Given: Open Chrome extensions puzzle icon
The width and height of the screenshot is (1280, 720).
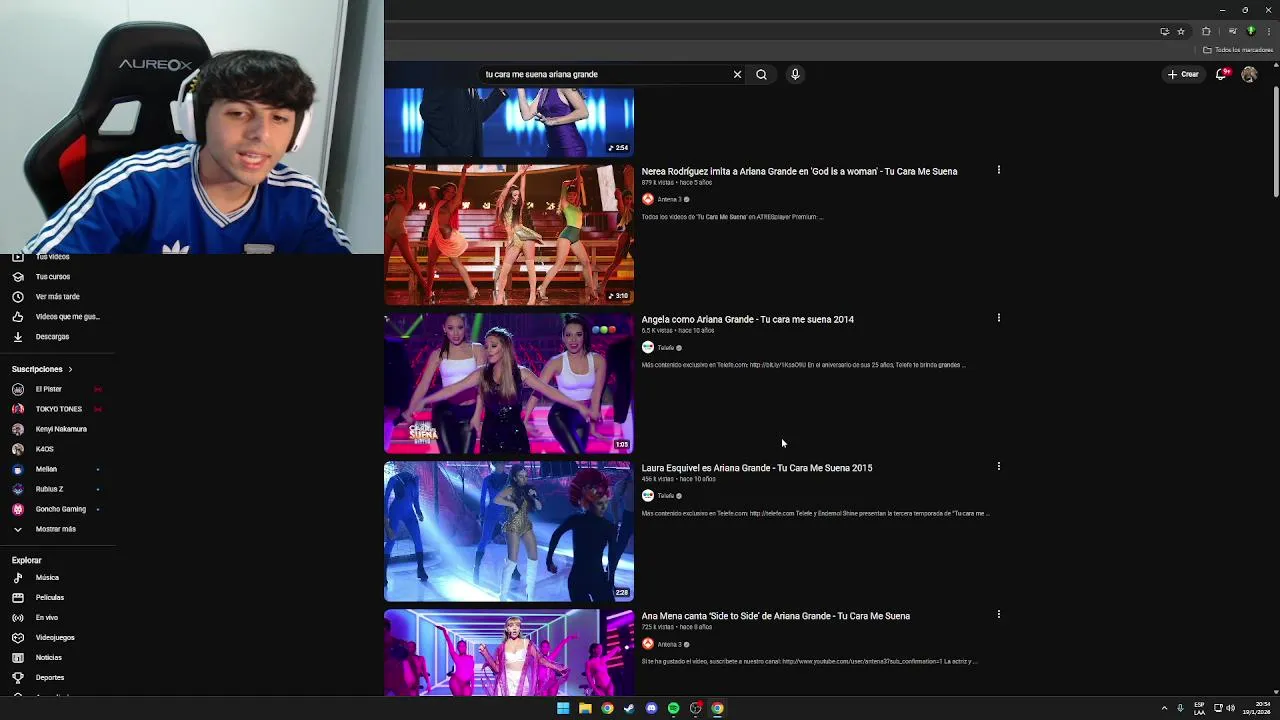Looking at the screenshot, I should click(1206, 31).
